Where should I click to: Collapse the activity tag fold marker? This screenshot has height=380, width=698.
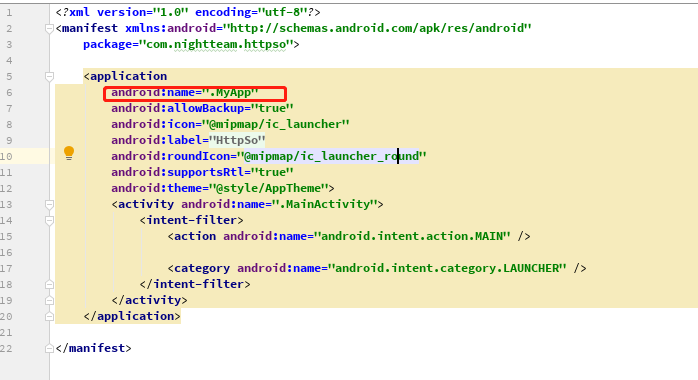point(49,205)
